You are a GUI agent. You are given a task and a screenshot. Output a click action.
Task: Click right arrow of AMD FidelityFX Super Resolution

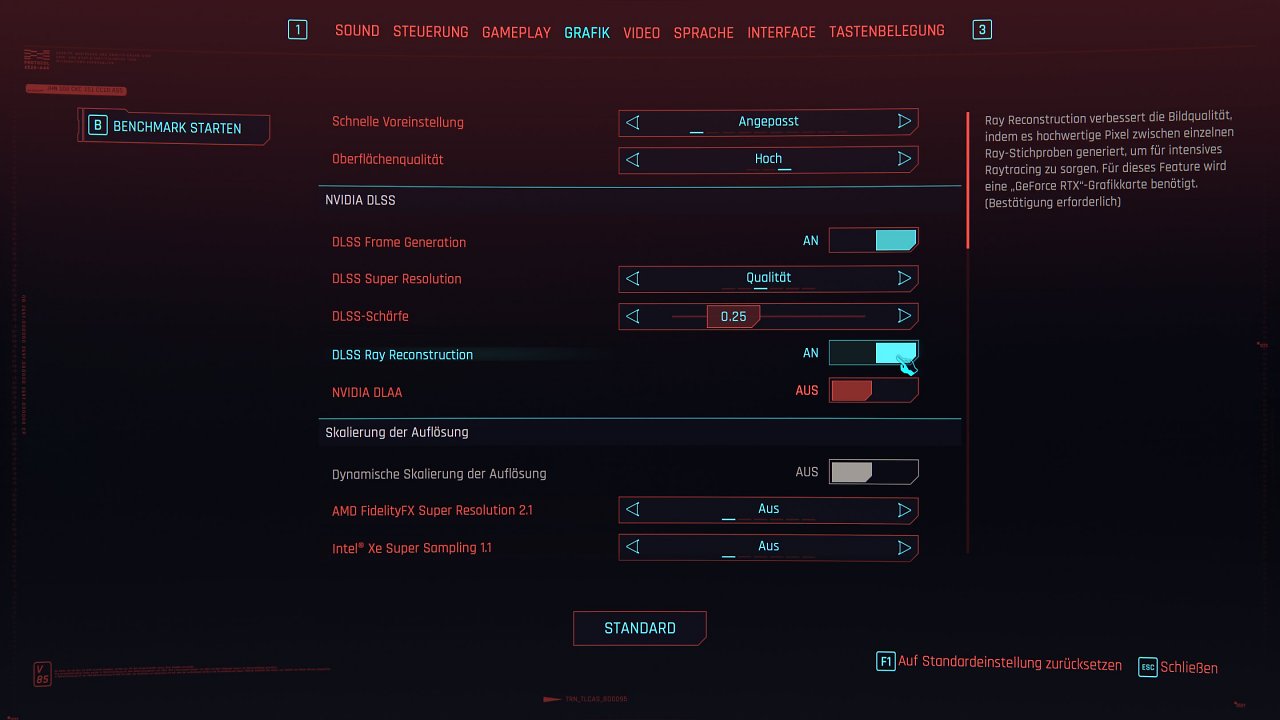(x=905, y=510)
